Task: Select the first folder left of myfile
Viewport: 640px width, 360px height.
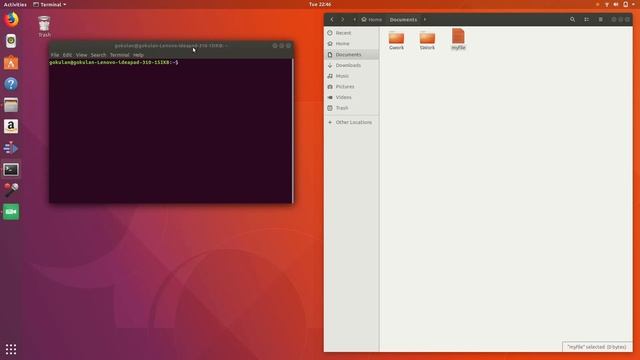Action: click(396, 40)
